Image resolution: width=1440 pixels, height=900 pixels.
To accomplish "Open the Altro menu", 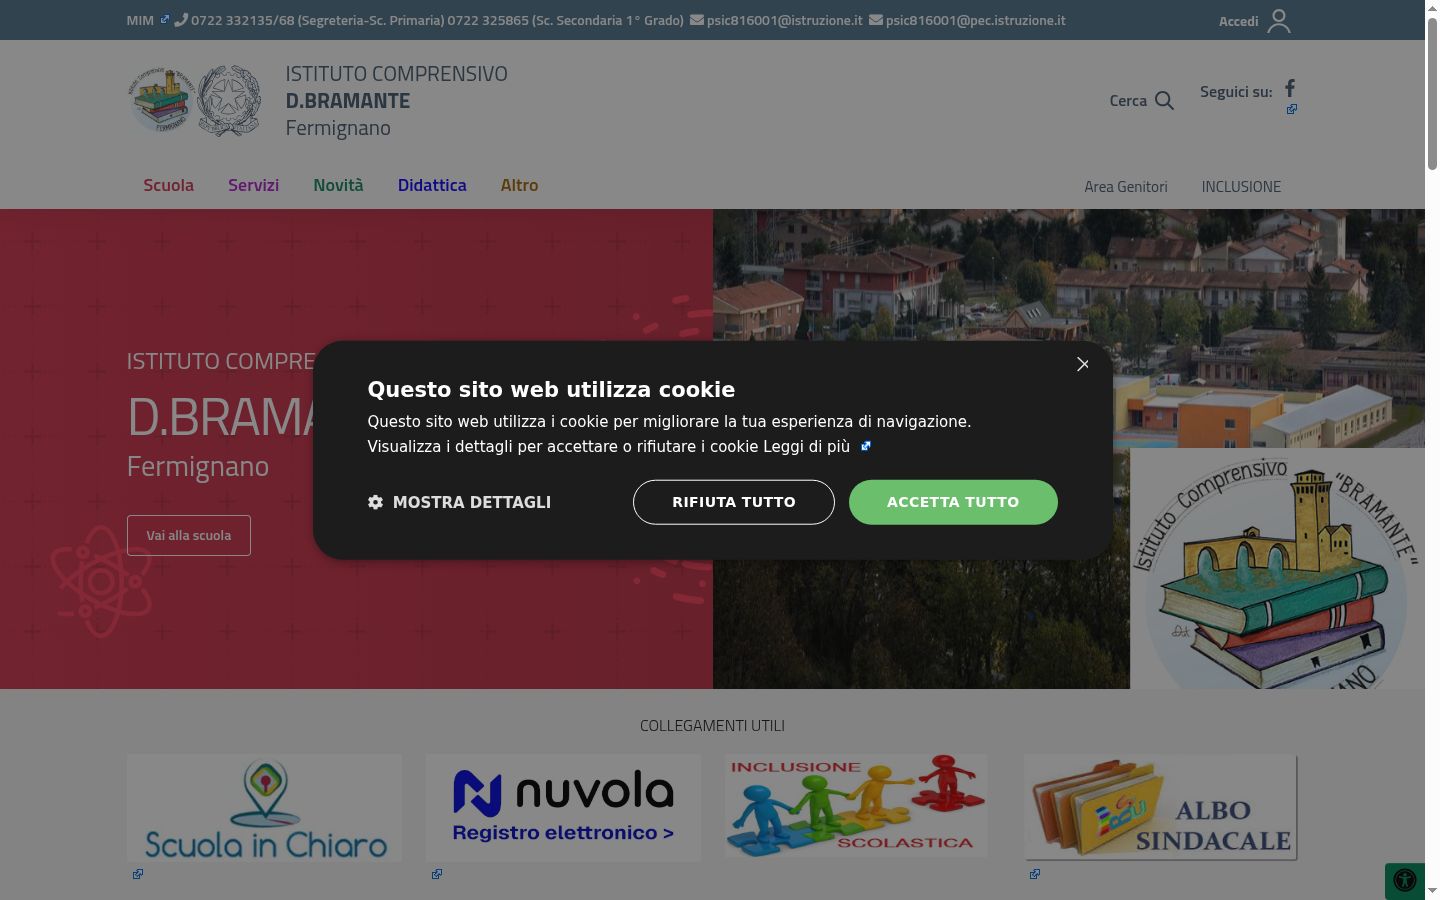I will coord(519,185).
